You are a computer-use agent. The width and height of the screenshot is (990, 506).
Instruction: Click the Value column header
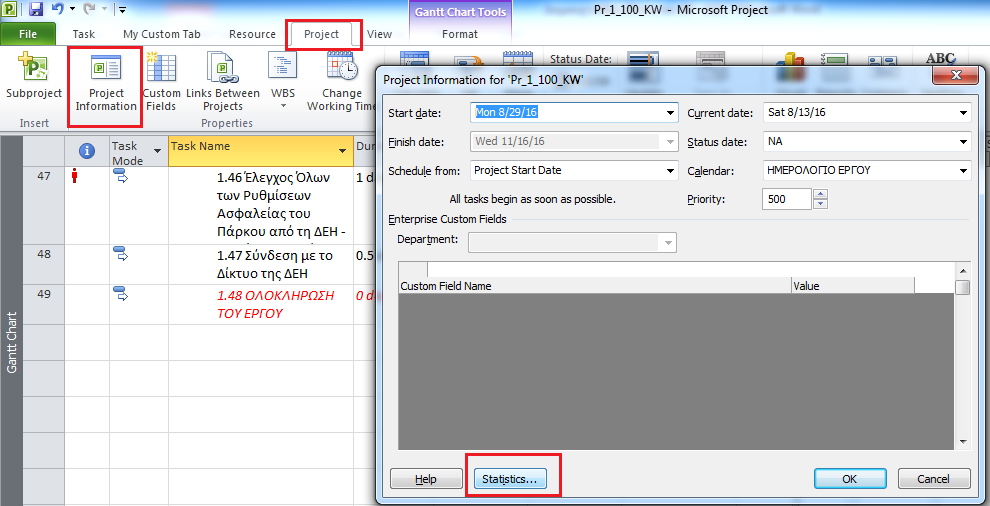[x=853, y=286]
